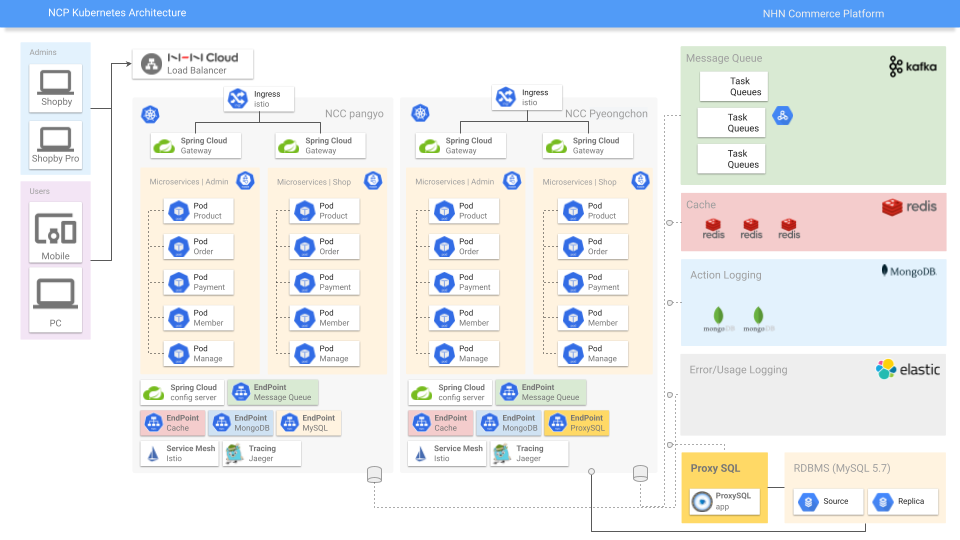The height and width of the screenshot is (540, 960).
Task: Click the Kubernetes icon for Pyeongchon Microservices Shop
Action: point(640,181)
